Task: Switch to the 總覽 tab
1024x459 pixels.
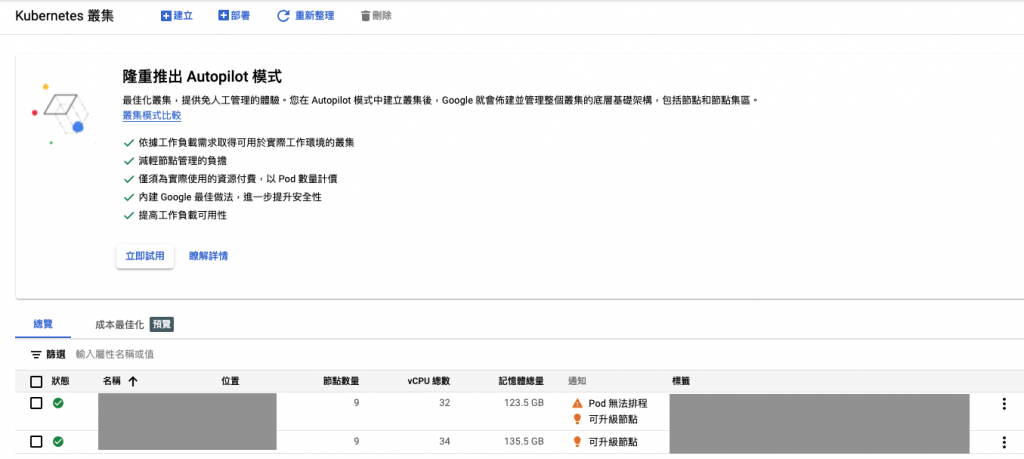Action: pyautogui.click(x=43, y=324)
